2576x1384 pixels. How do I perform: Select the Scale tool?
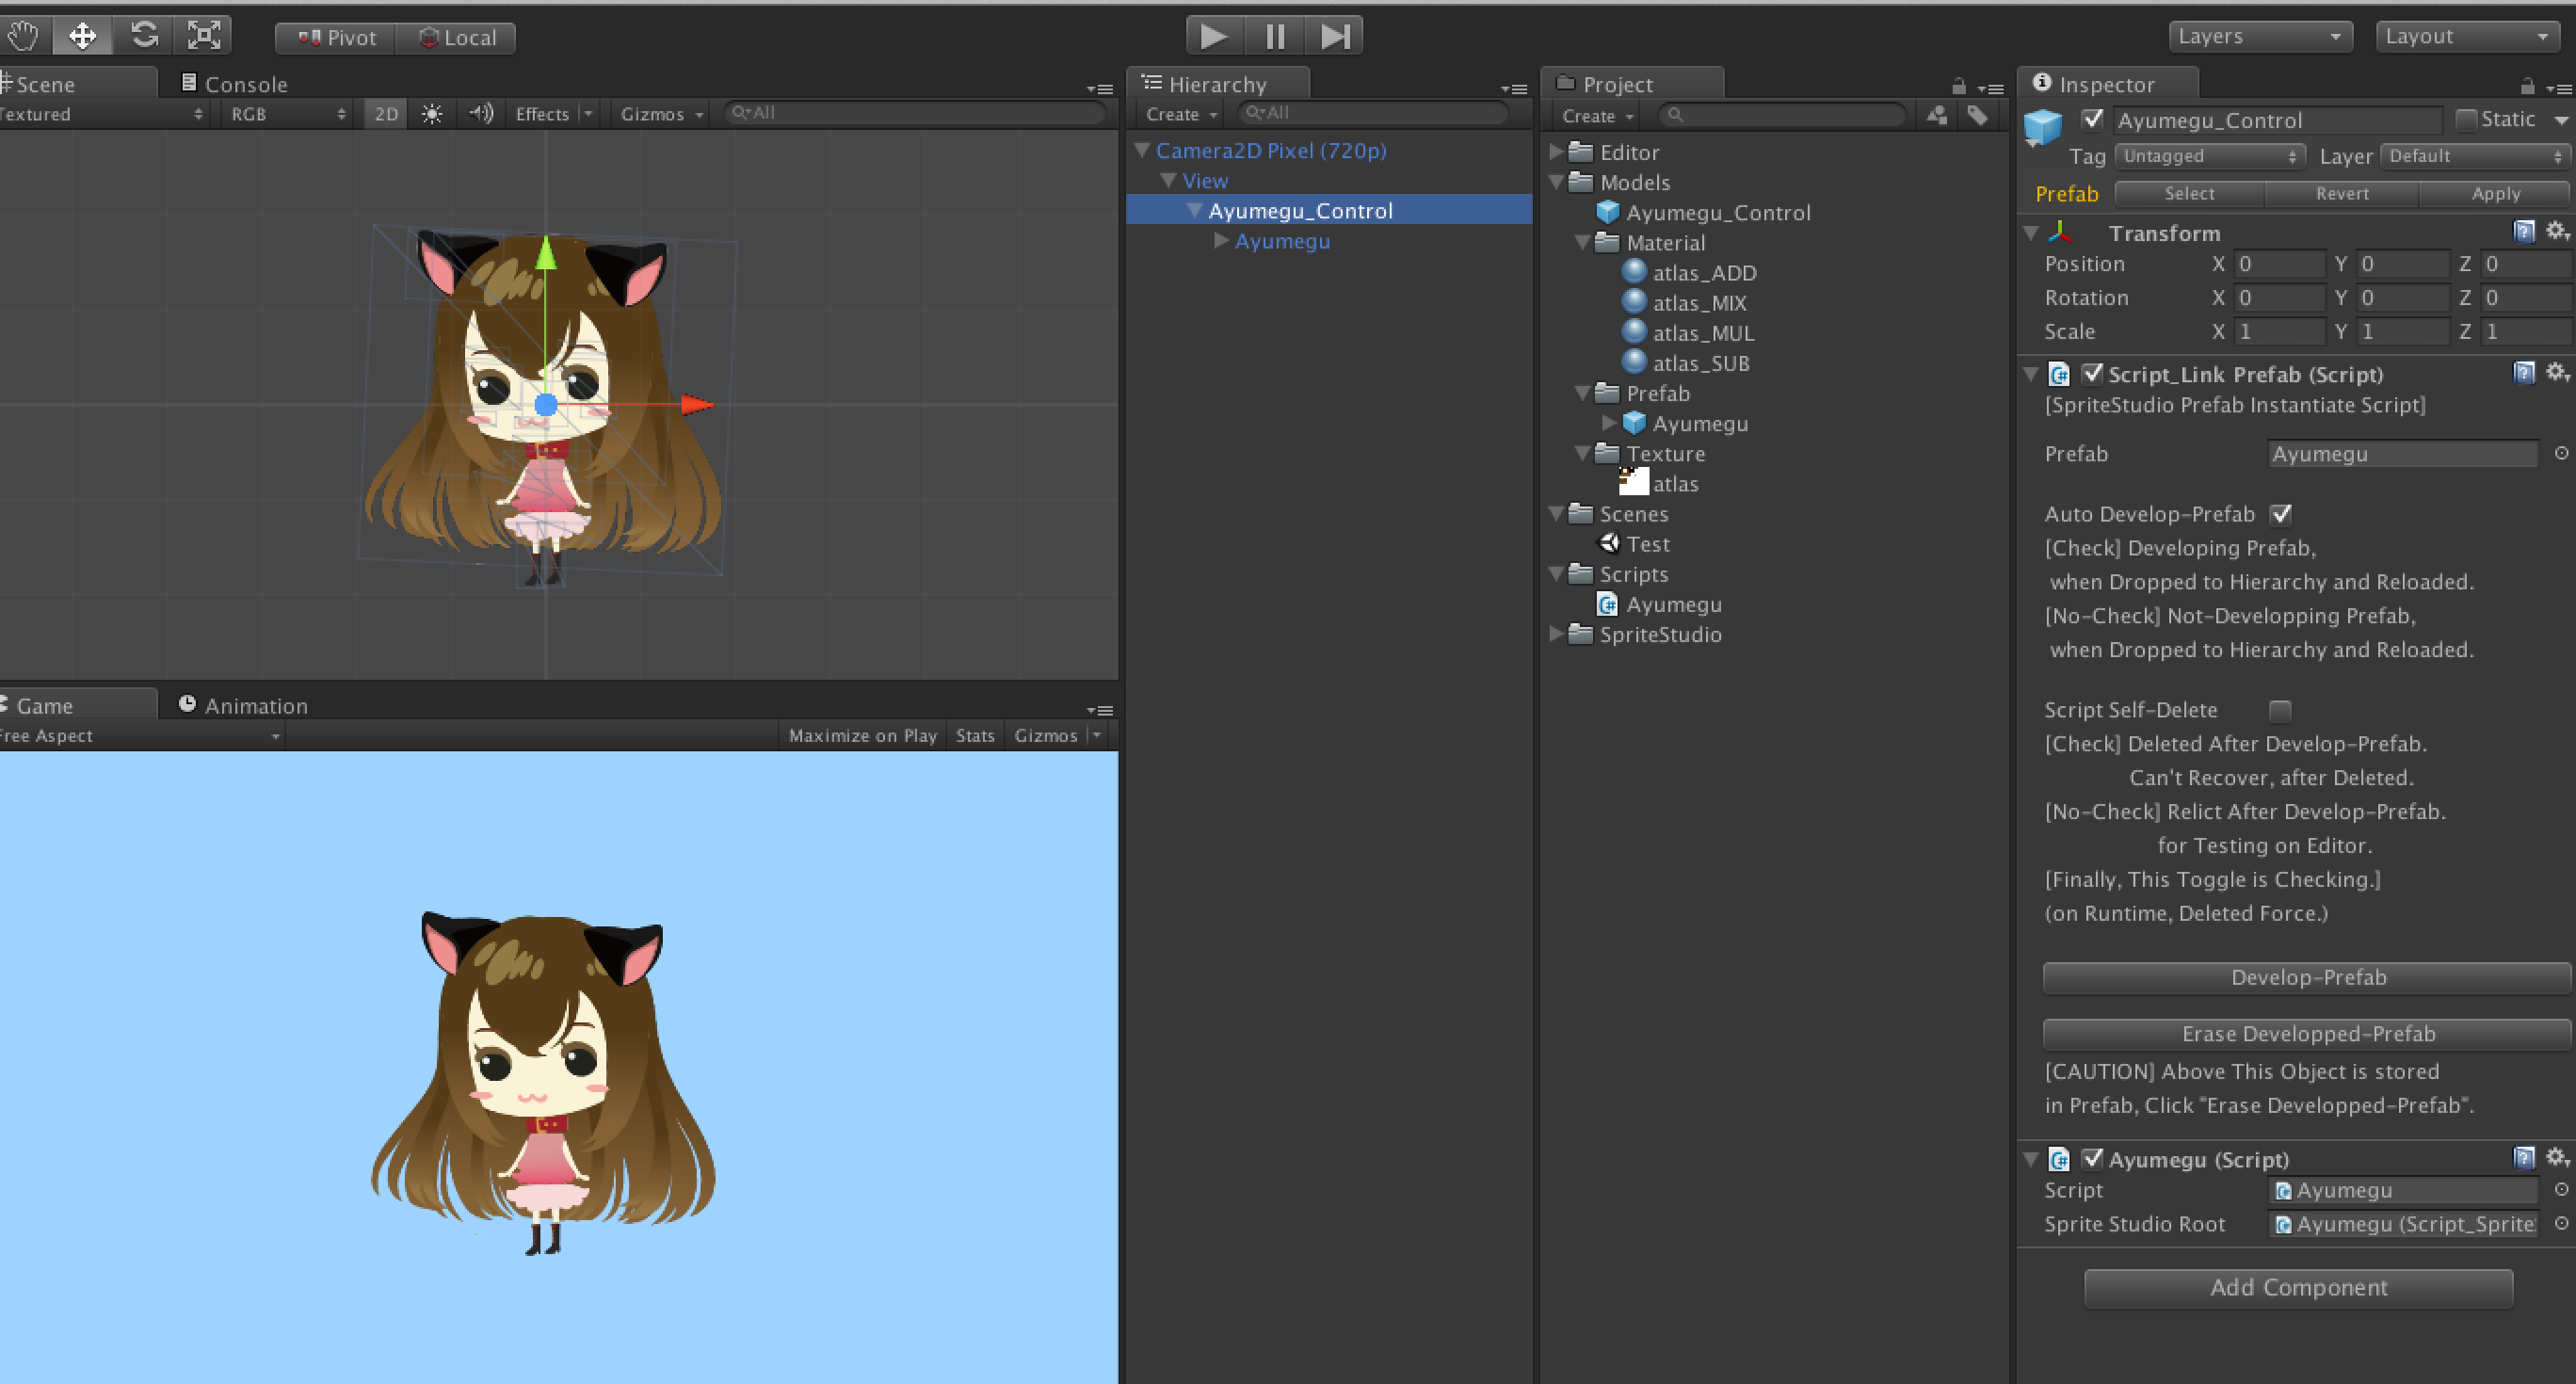coord(204,36)
